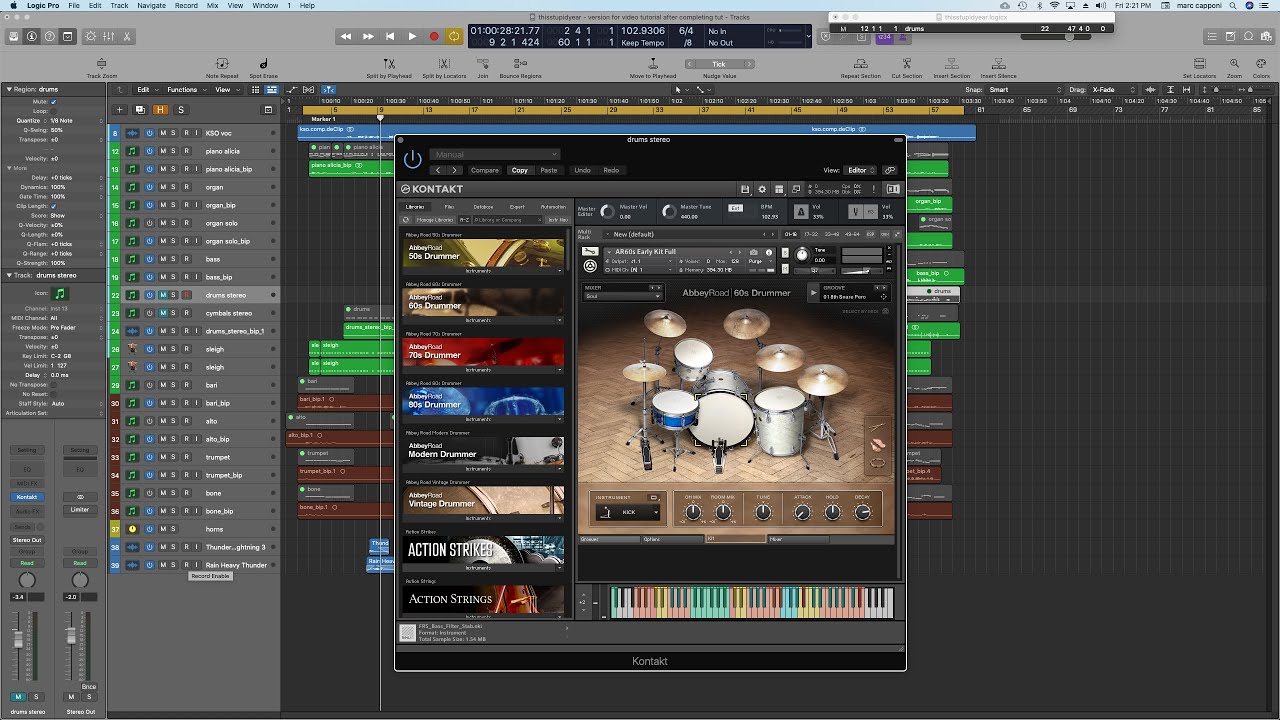The width and height of the screenshot is (1280, 720).
Task: Click Kontakt slot in channel strip
Action: click(27, 497)
